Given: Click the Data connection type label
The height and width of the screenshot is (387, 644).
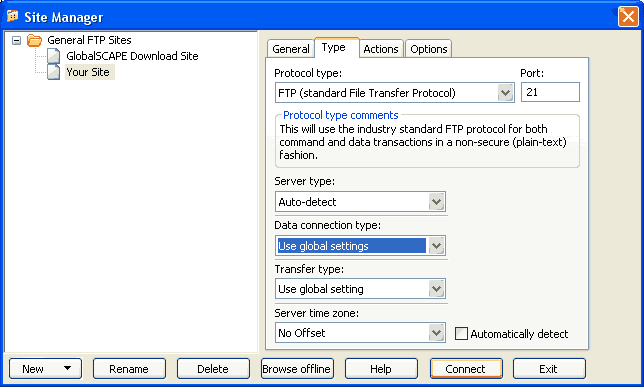Looking at the screenshot, I should coord(327,225).
